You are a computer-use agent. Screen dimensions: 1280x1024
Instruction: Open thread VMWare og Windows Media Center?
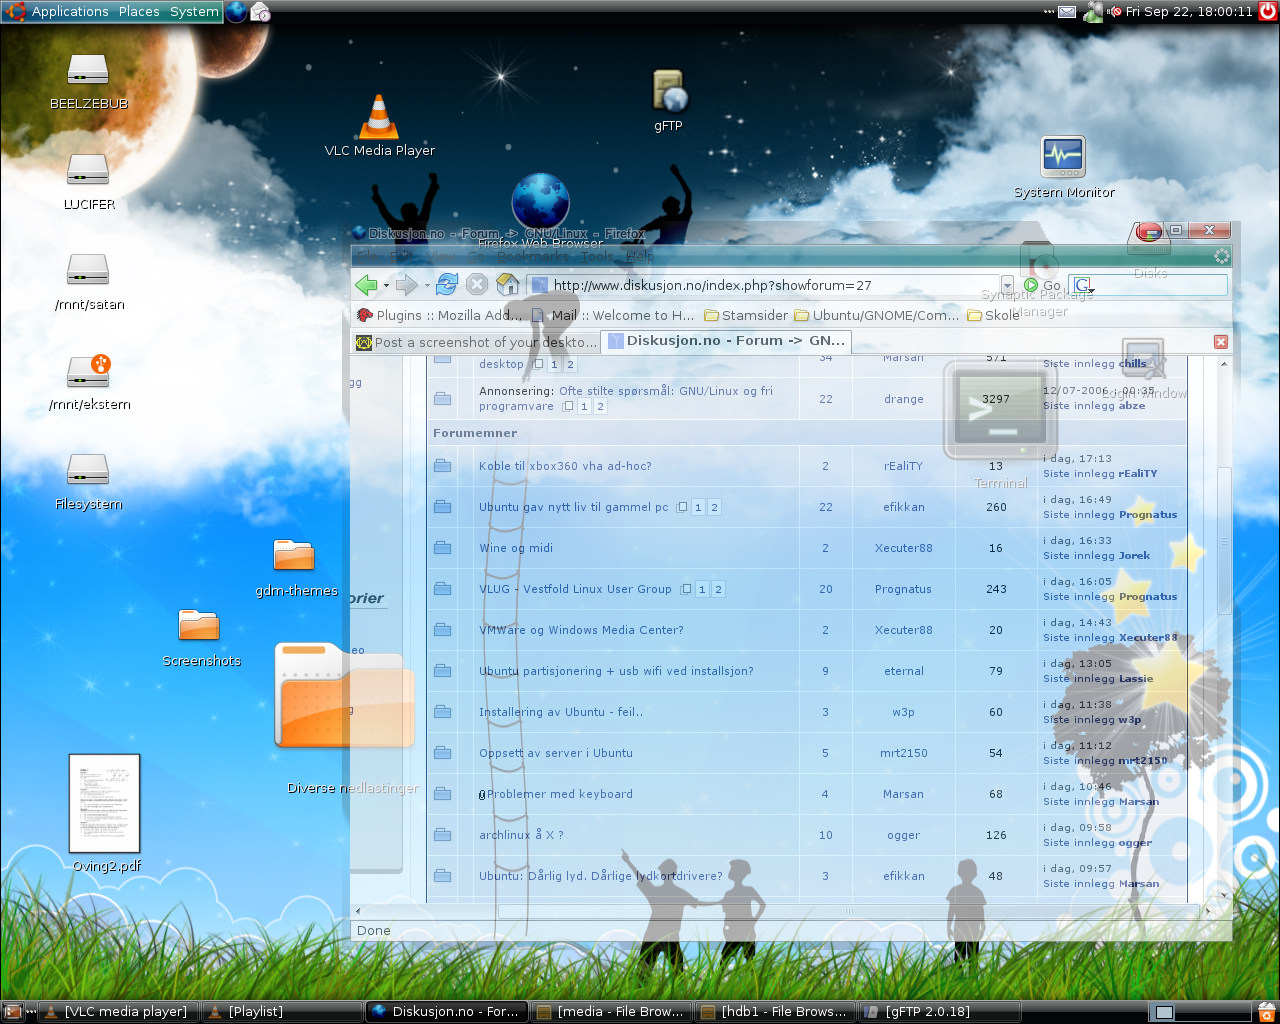click(x=581, y=630)
